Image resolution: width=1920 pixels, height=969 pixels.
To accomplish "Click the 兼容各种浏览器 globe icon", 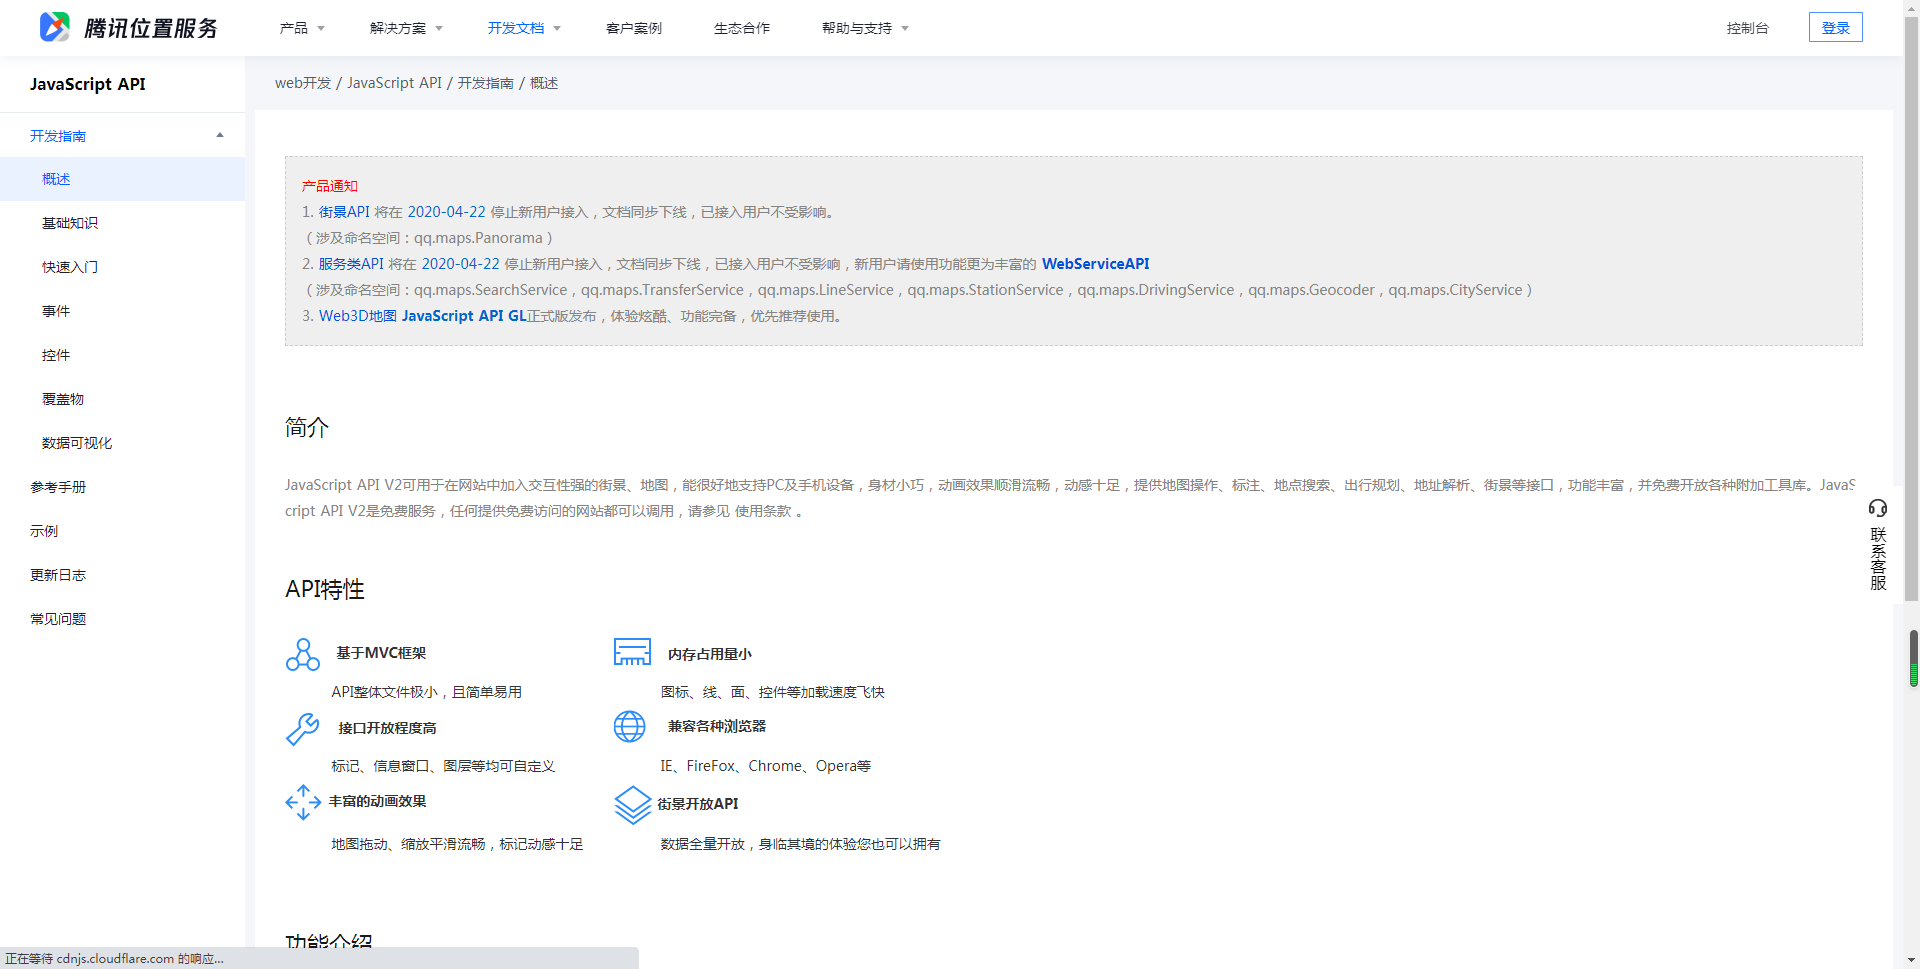I will click(630, 727).
